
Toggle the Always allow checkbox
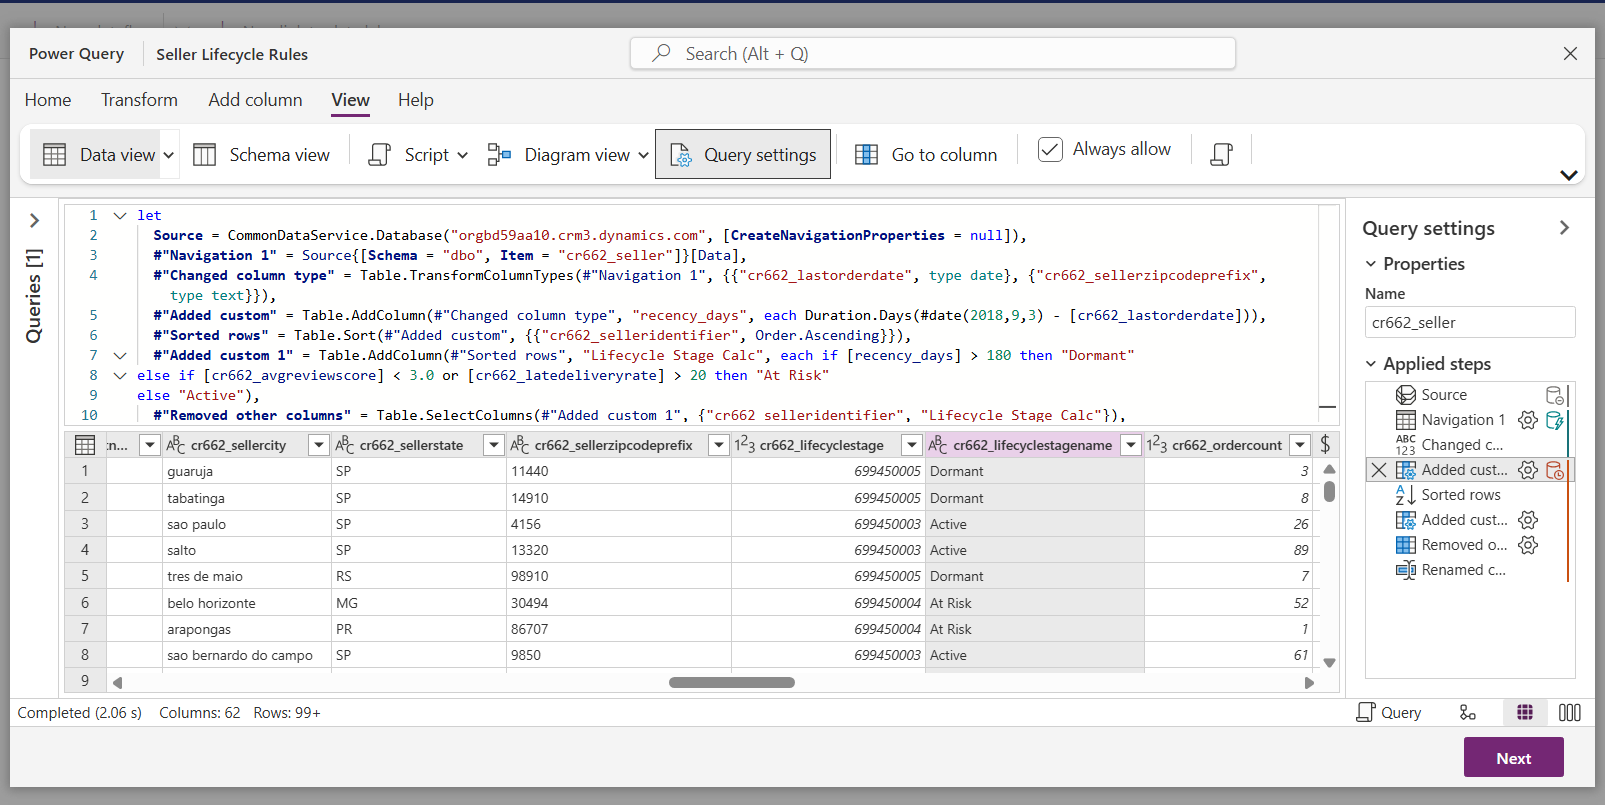tap(1050, 149)
